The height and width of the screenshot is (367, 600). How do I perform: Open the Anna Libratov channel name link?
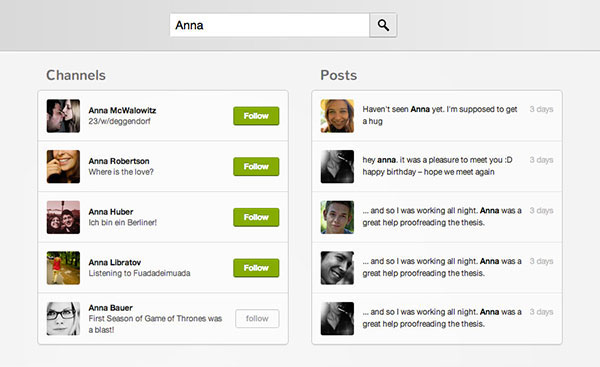[x=115, y=263]
